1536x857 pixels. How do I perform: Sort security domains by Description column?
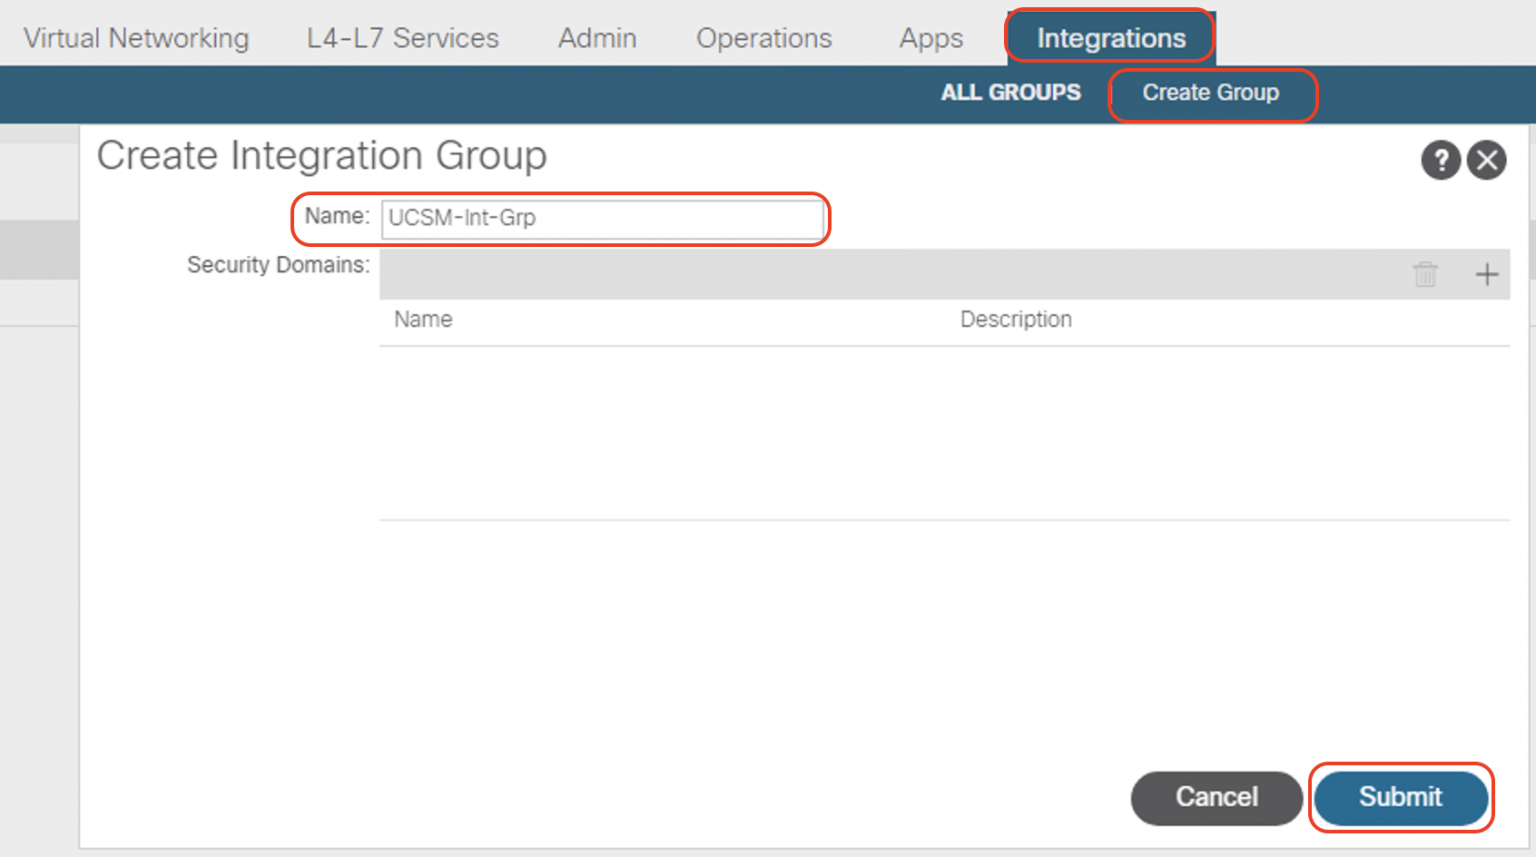(1016, 320)
